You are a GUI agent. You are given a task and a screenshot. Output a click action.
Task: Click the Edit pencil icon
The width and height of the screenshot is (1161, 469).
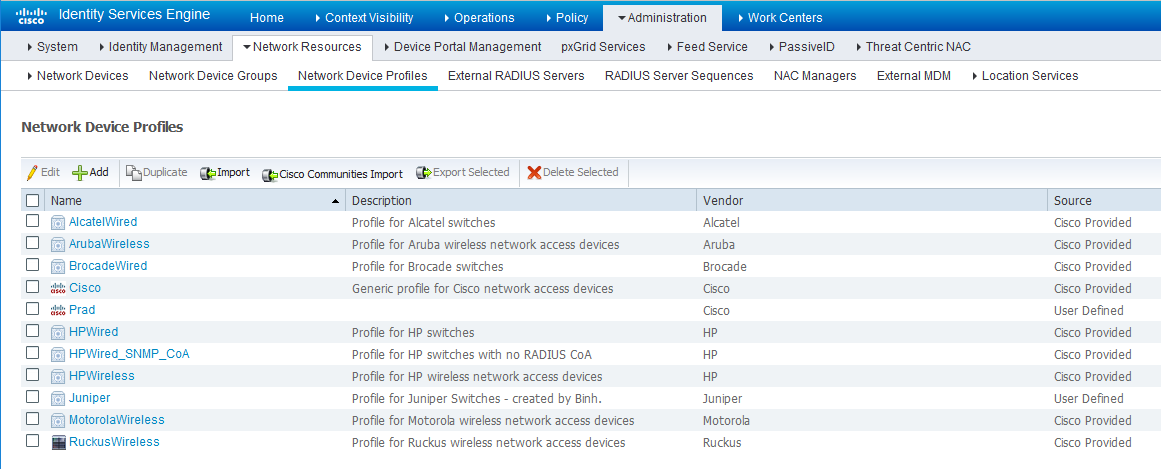pos(32,172)
